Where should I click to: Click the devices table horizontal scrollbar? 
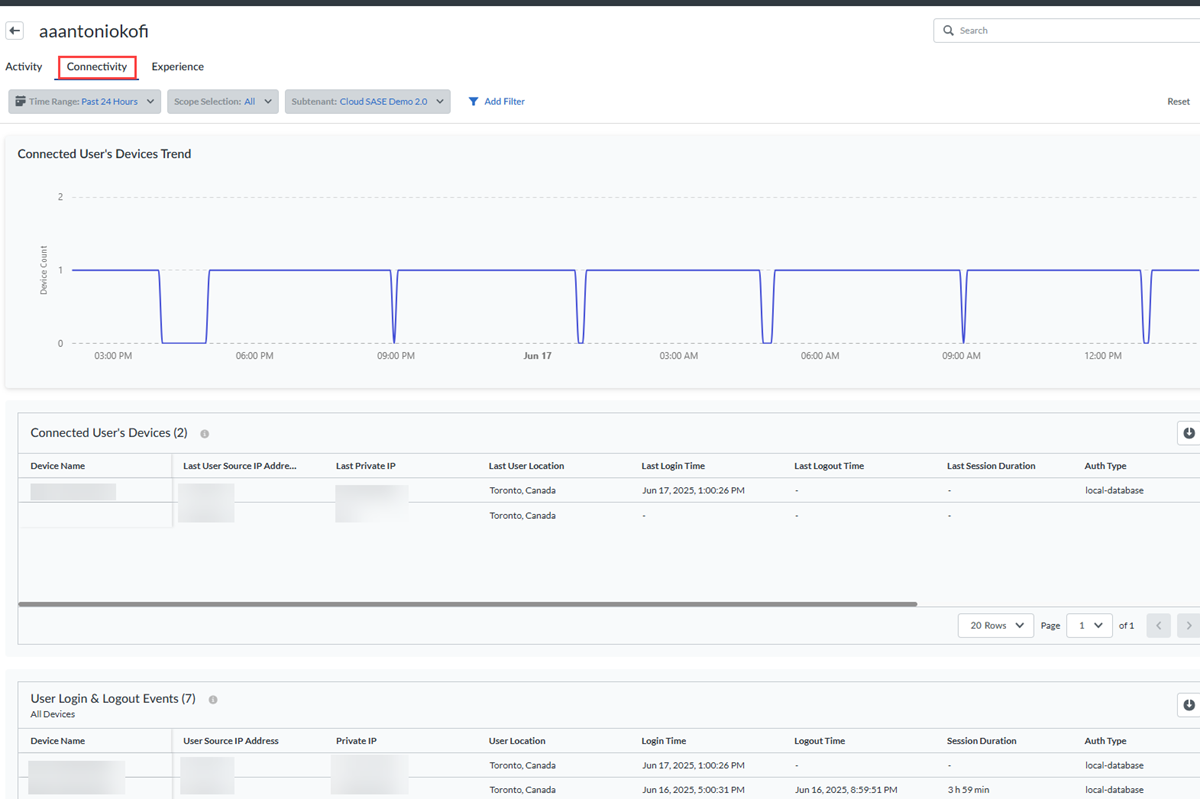tap(467, 604)
